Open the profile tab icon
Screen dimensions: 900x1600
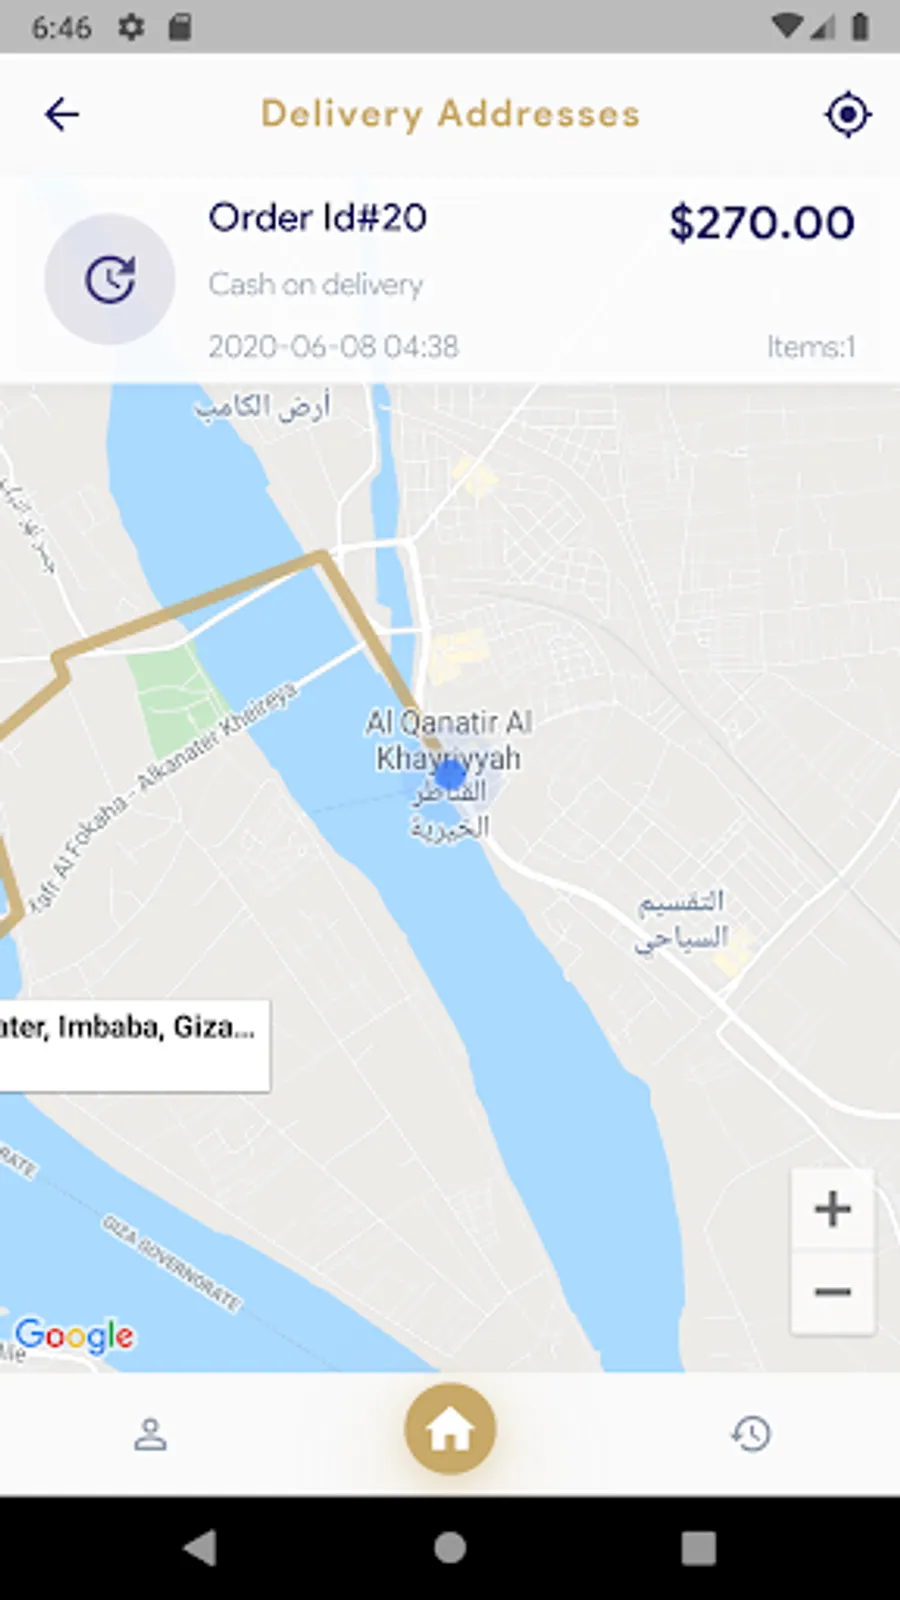click(x=150, y=1434)
